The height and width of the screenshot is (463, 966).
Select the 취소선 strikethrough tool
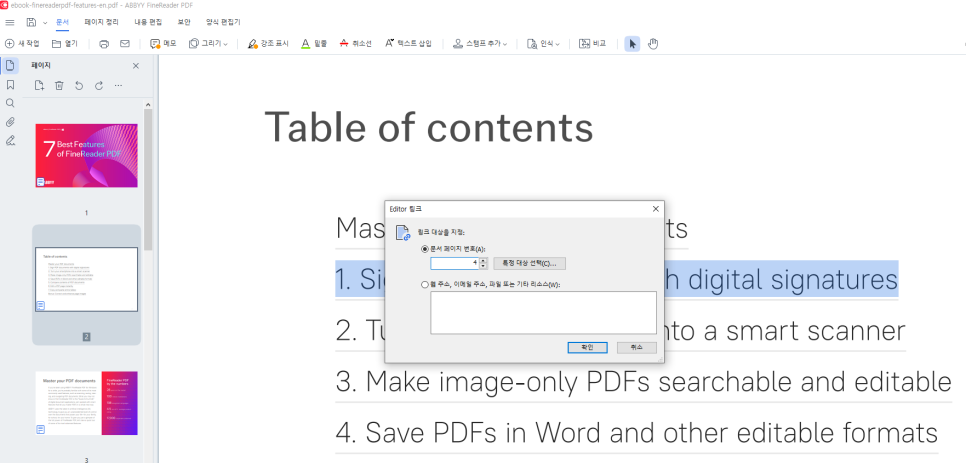(355, 44)
